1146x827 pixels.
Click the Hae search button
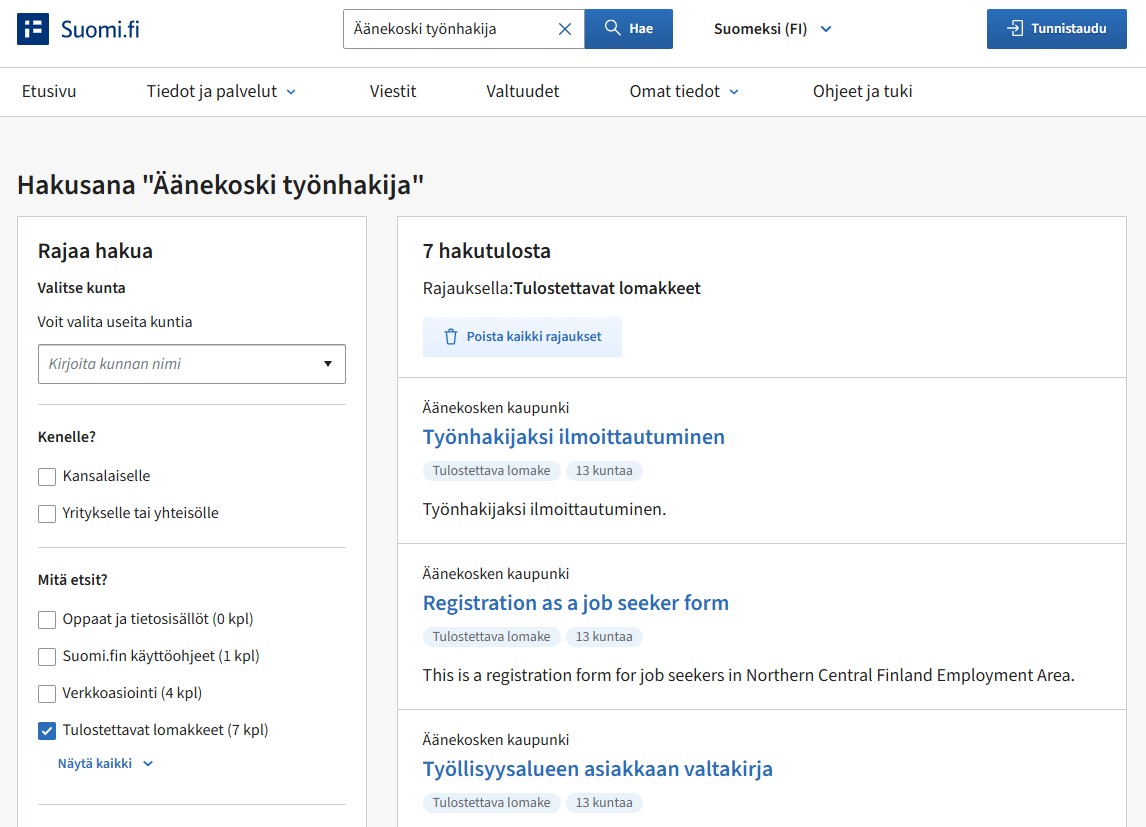click(629, 29)
